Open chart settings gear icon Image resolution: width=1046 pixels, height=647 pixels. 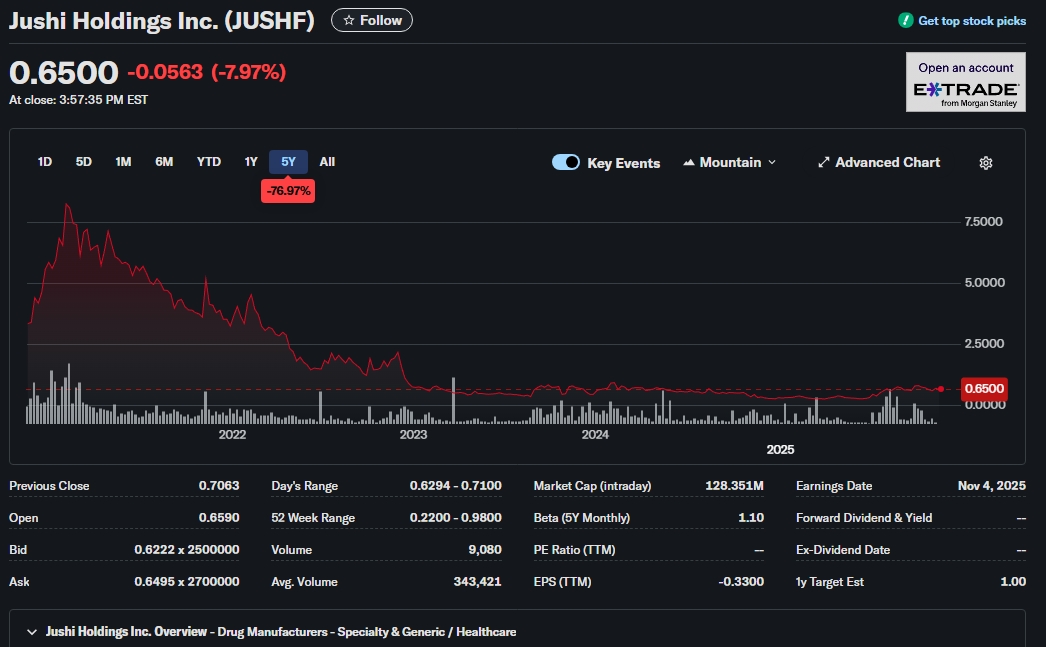click(x=985, y=163)
